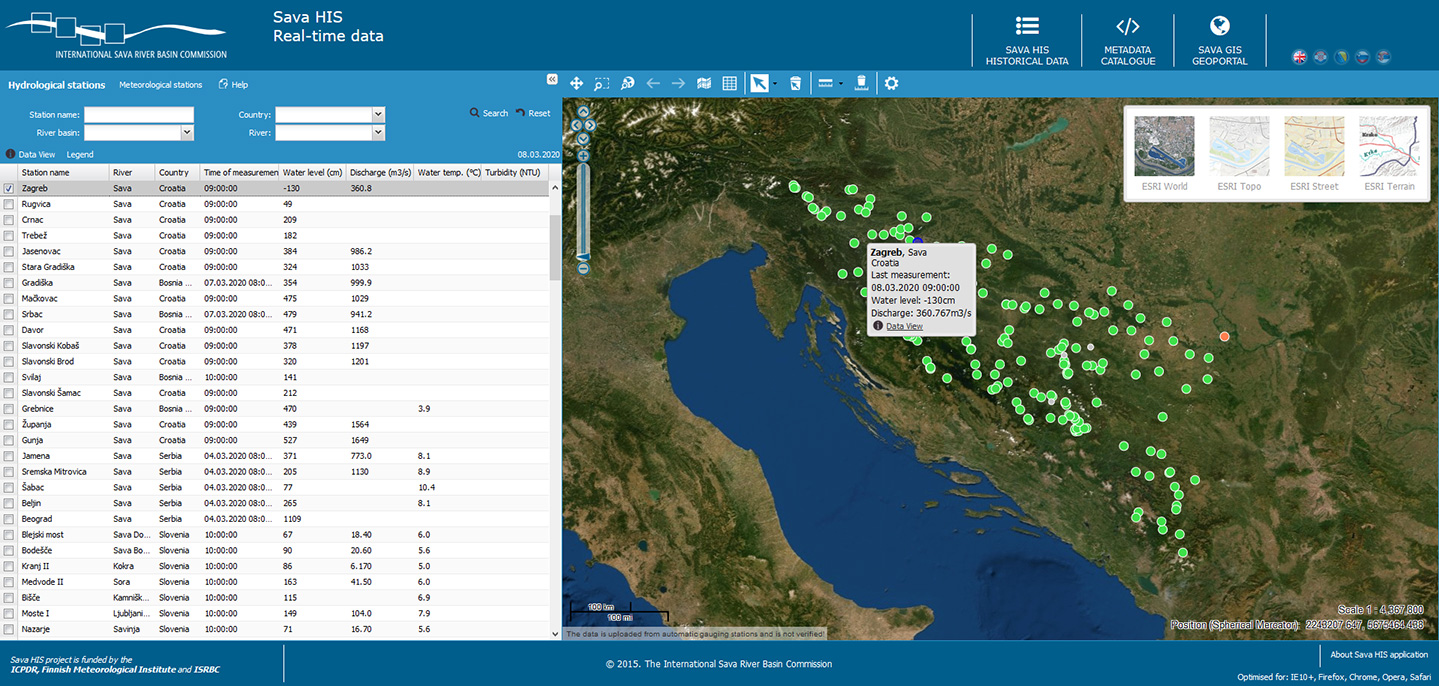Screen dimensions: 1439x686
Task: Check the Slavonski Brod checkbox
Action: (9, 361)
